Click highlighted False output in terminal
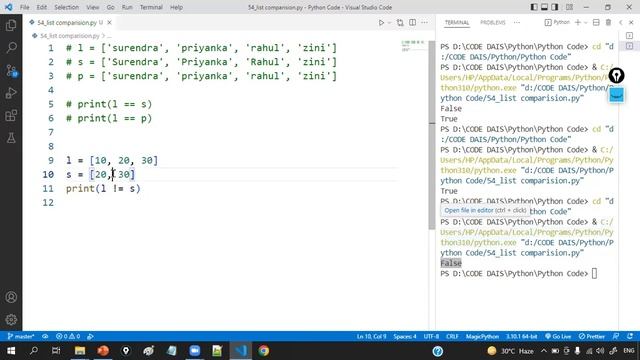 pos(451,263)
